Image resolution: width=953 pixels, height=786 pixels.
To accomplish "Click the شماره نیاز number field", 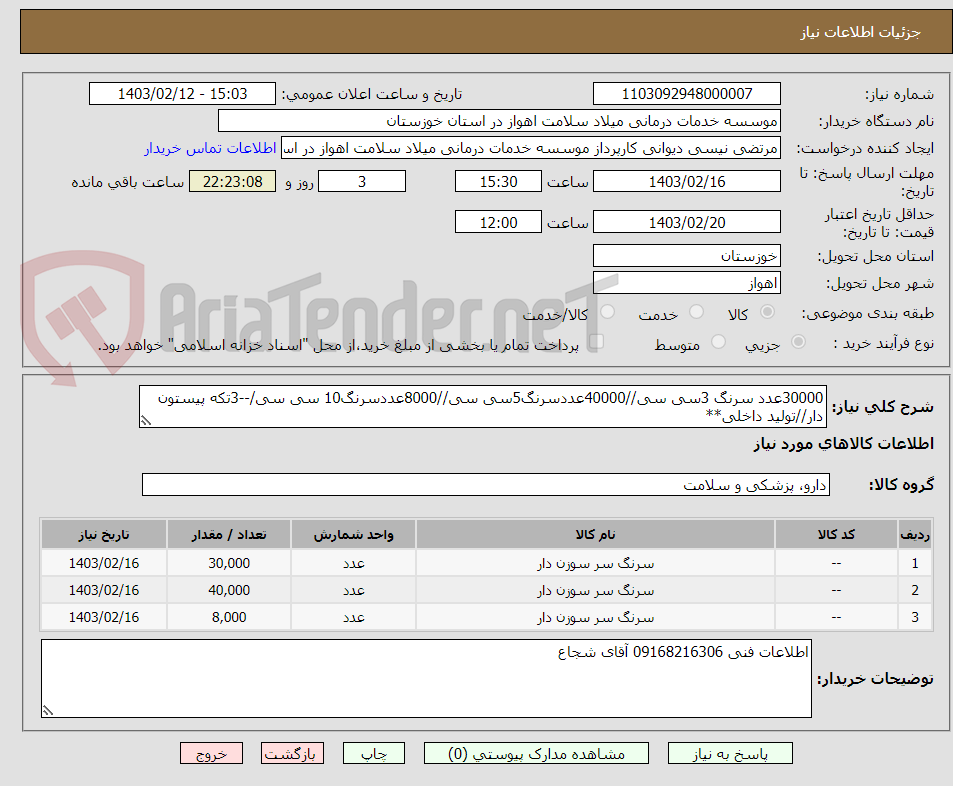I will pyautogui.click(x=687, y=94).
